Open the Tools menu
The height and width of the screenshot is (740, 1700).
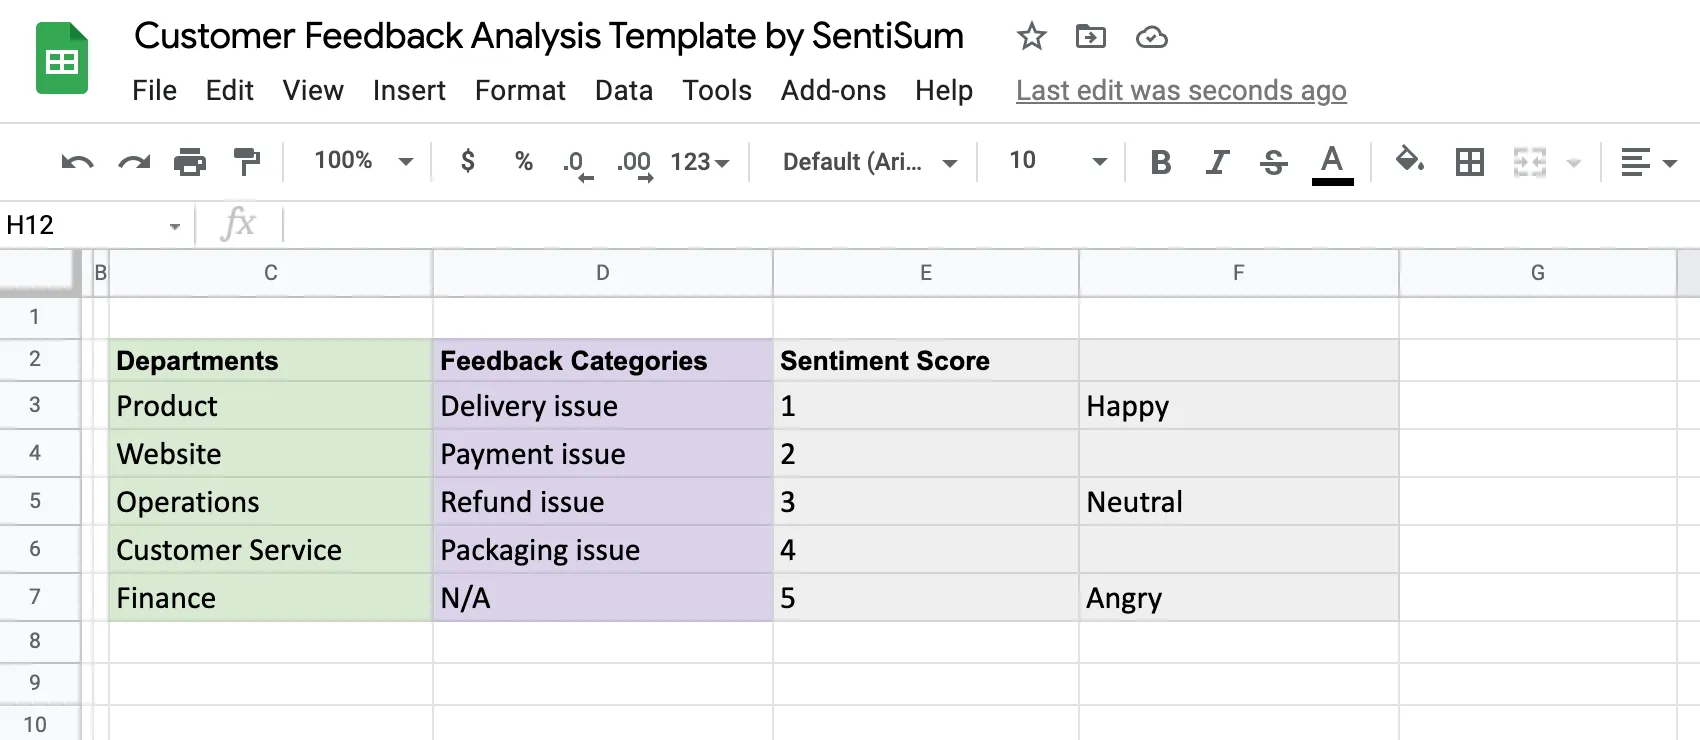tap(717, 91)
